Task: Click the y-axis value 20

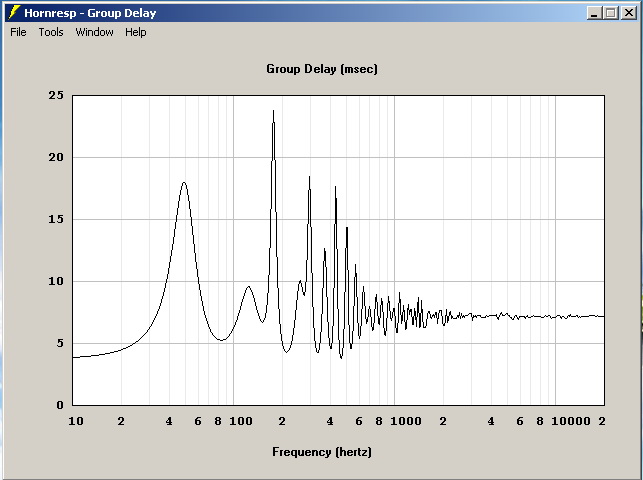Action: [56, 157]
